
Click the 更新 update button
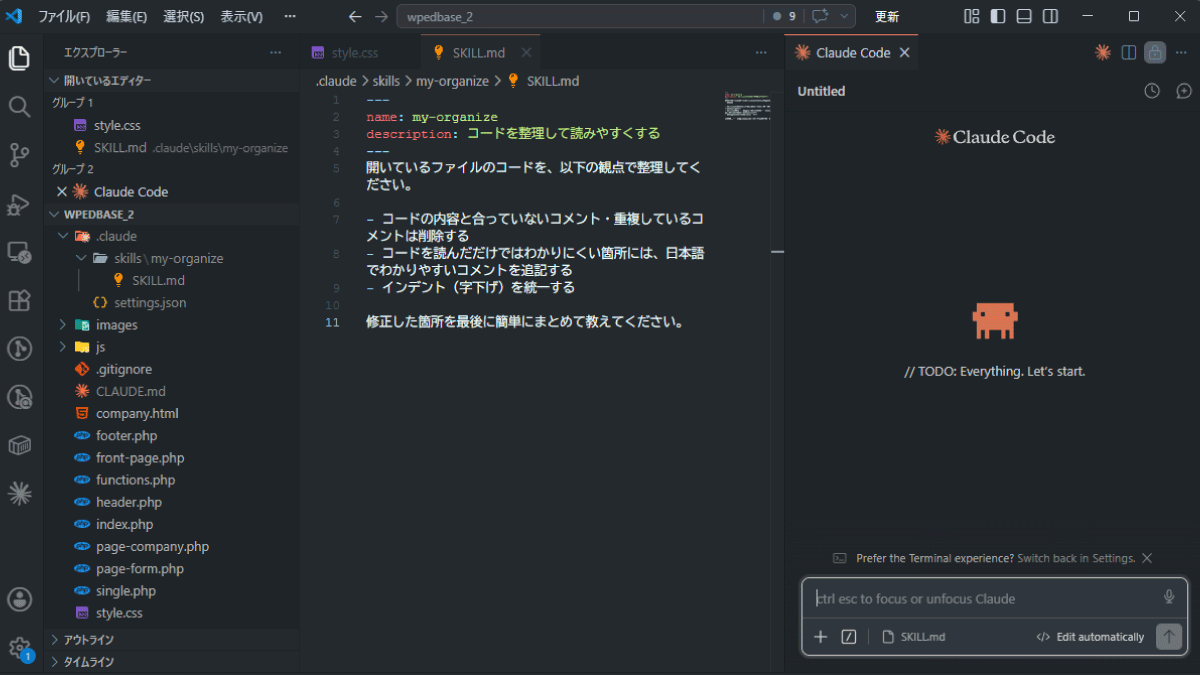coord(887,17)
